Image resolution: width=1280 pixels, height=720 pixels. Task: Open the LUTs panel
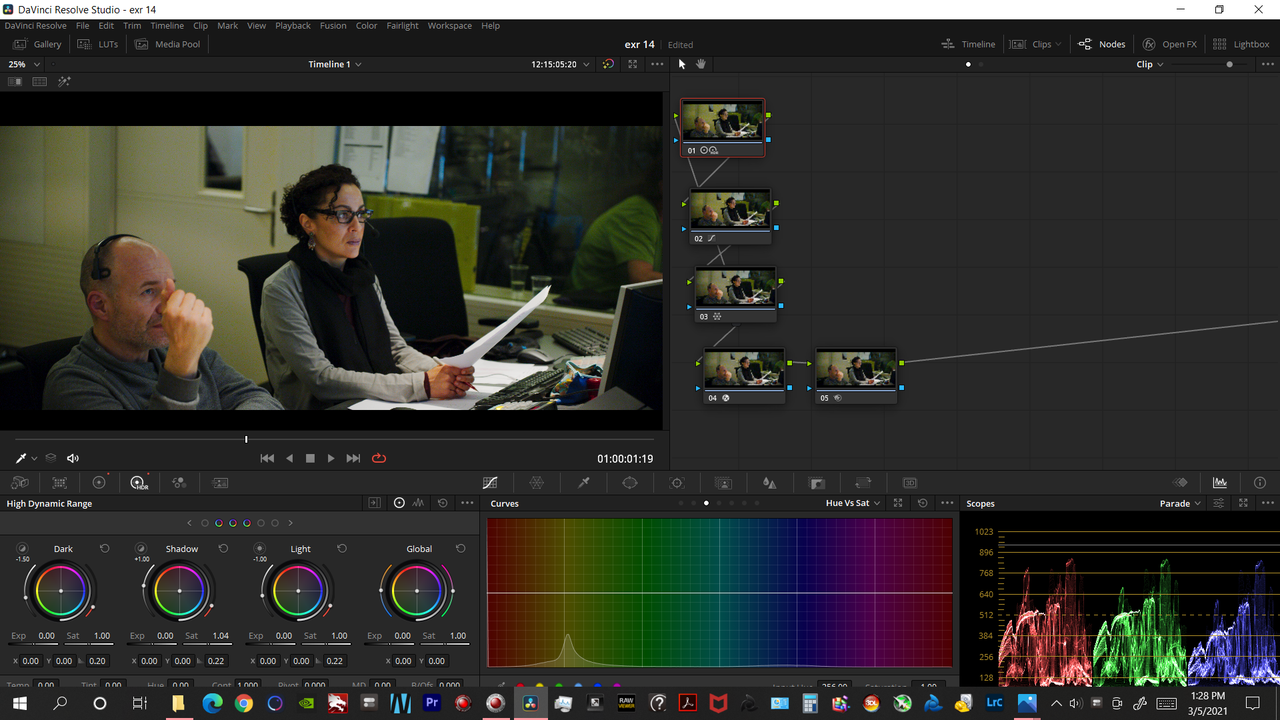point(98,44)
